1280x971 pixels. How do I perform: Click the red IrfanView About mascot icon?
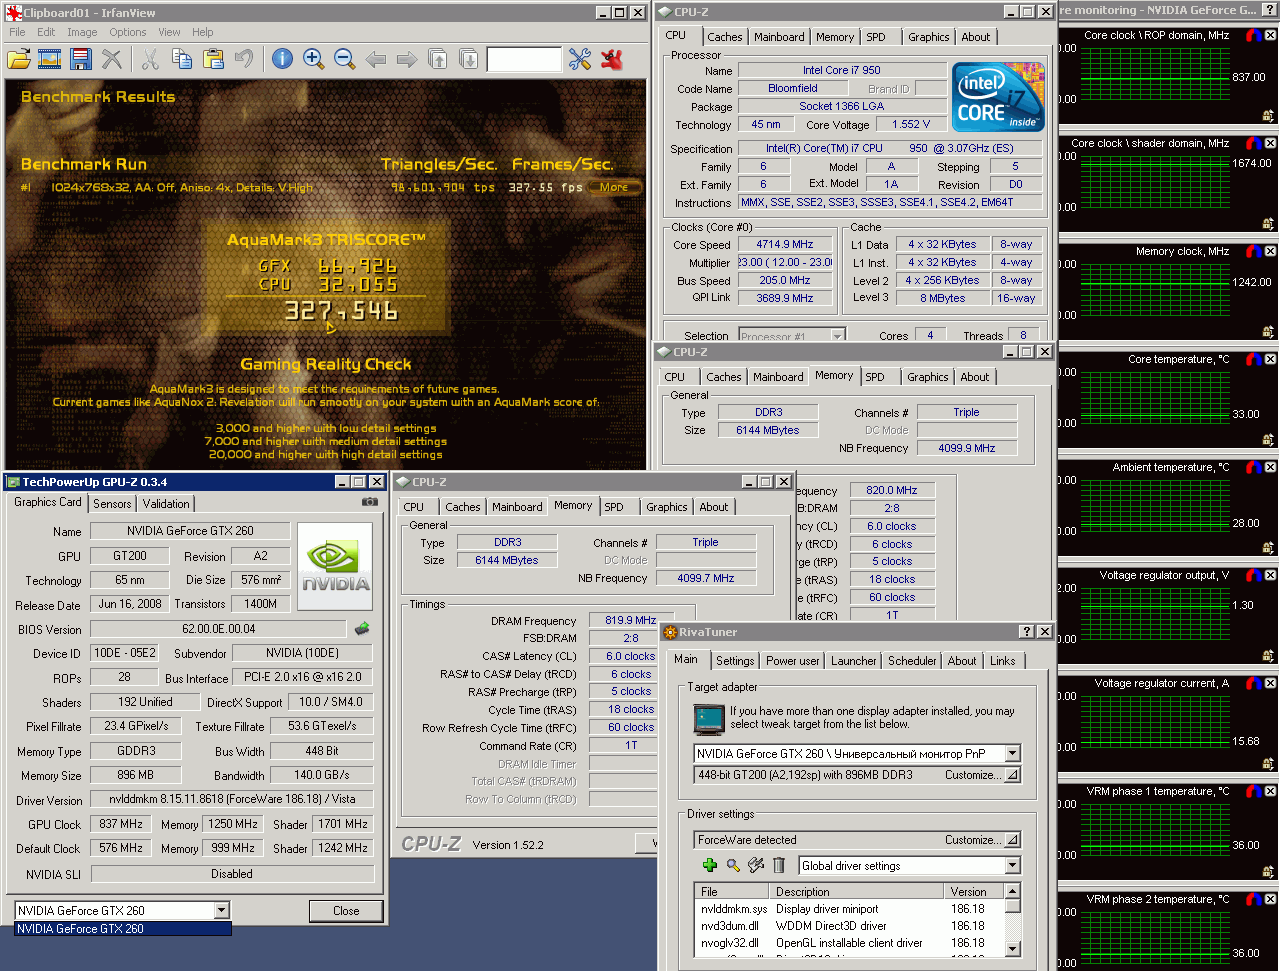click(612, 59)
